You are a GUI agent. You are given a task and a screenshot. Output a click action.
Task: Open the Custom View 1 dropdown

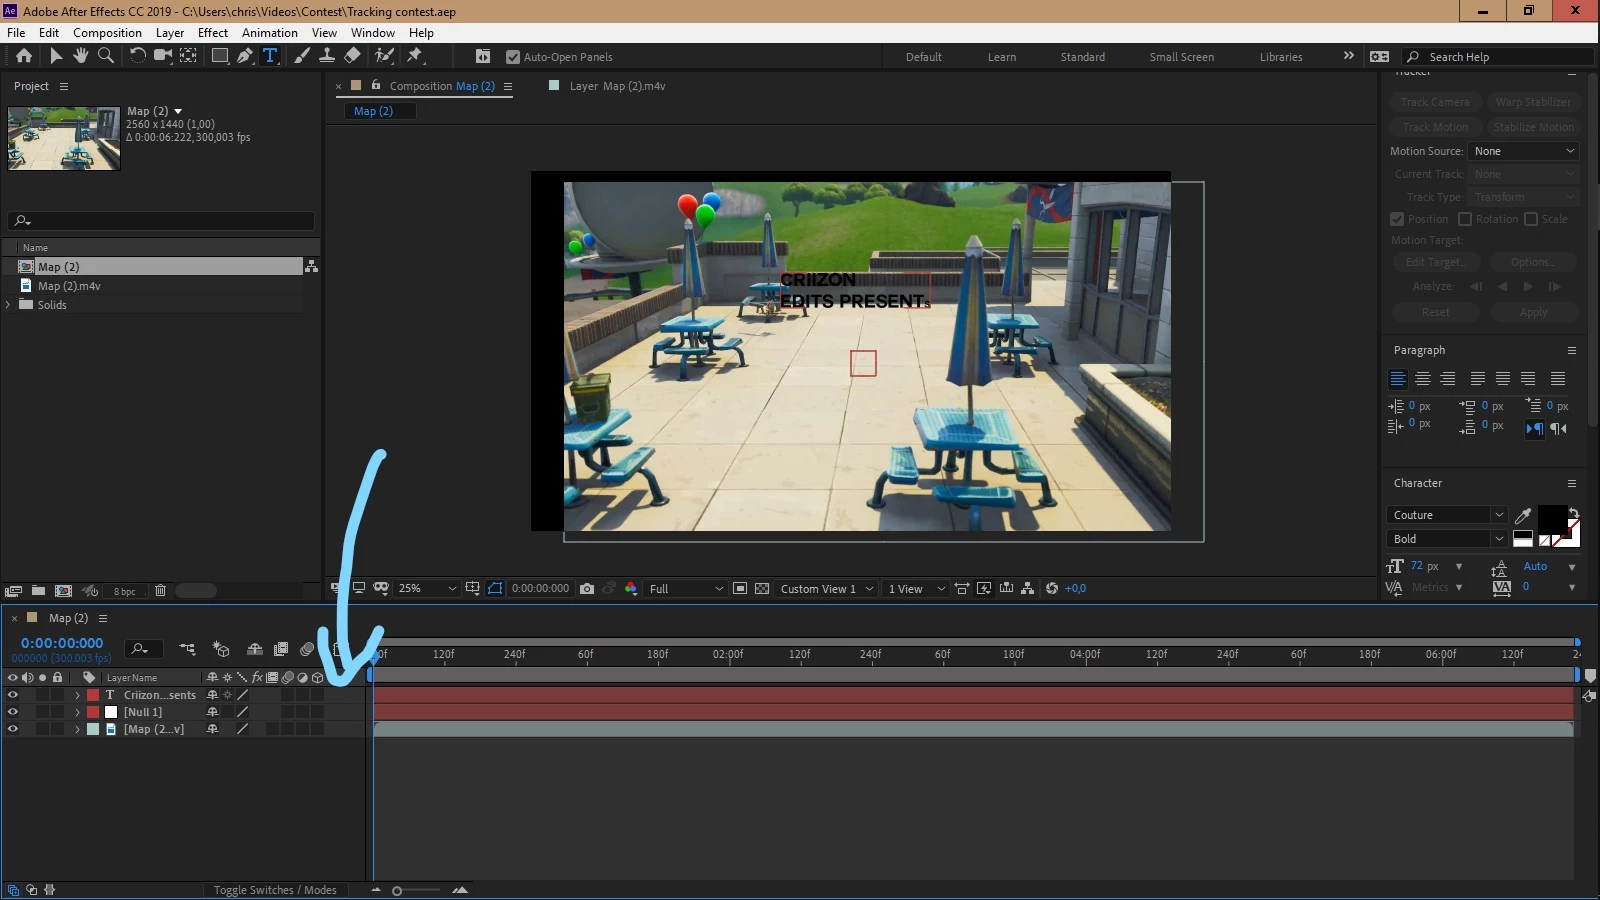827,588
